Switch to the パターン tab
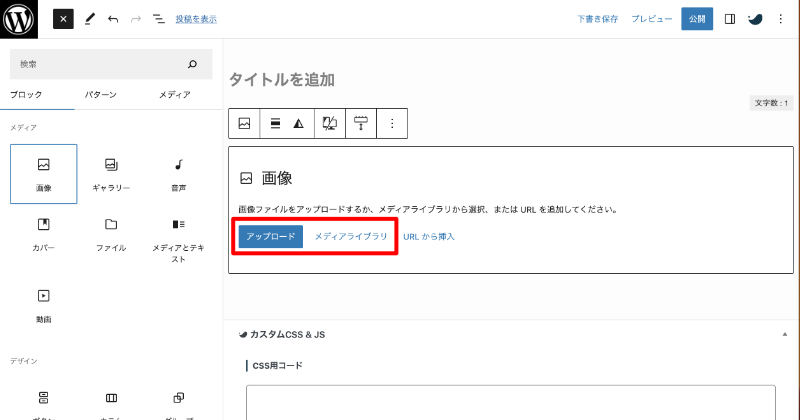This screenshot has height=420, width=800. click(x=100, y=95)
